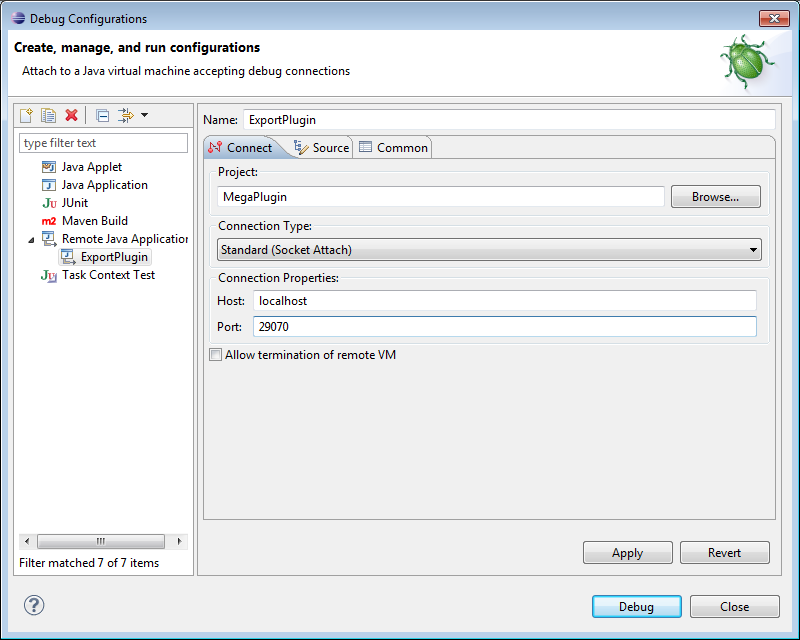Image resolution: width=800 pixels, height=640 pixels.
Task: Delete selected launch configuration via red X
Action: coord(71,116)
